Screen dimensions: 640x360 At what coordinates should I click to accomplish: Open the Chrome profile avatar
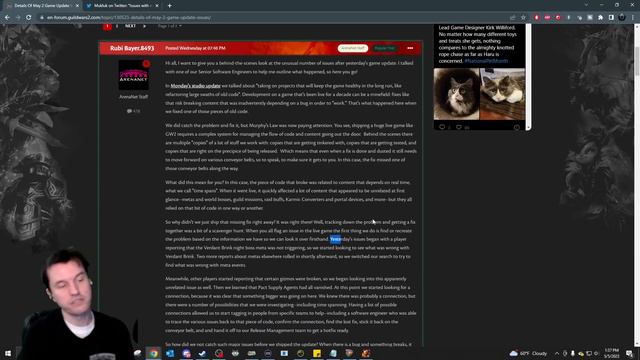pyautogui.click(x=622, y=18)
